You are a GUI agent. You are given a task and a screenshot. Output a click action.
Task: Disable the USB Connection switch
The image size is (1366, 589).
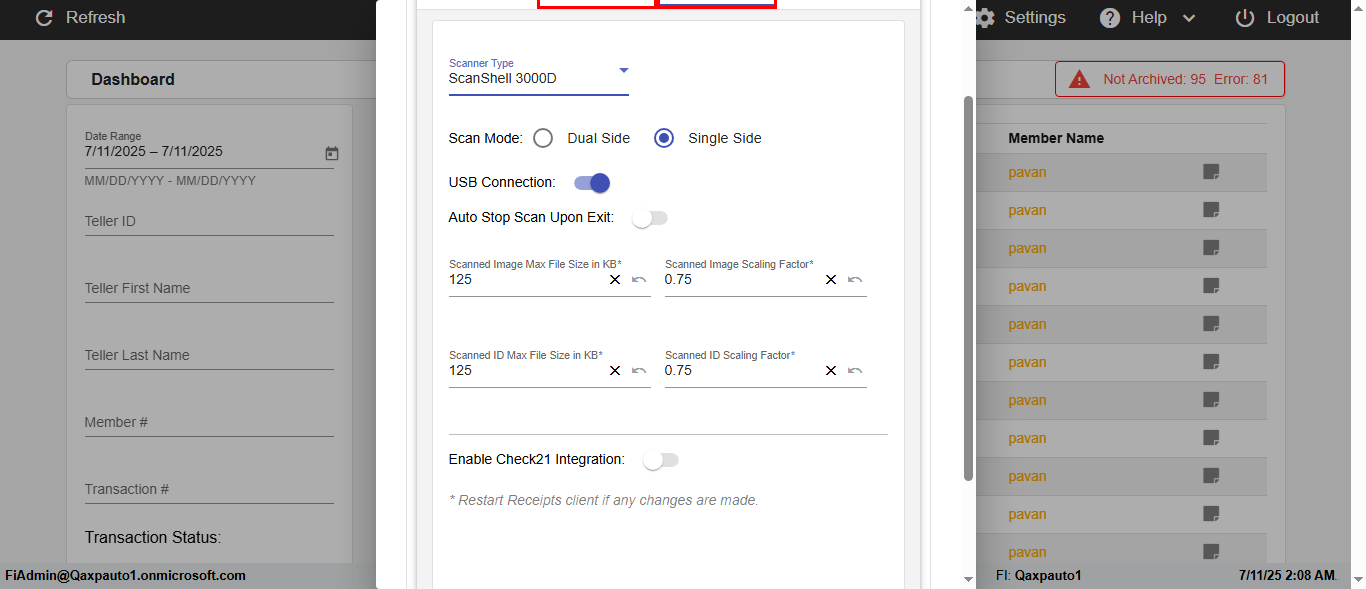point(592,183)
